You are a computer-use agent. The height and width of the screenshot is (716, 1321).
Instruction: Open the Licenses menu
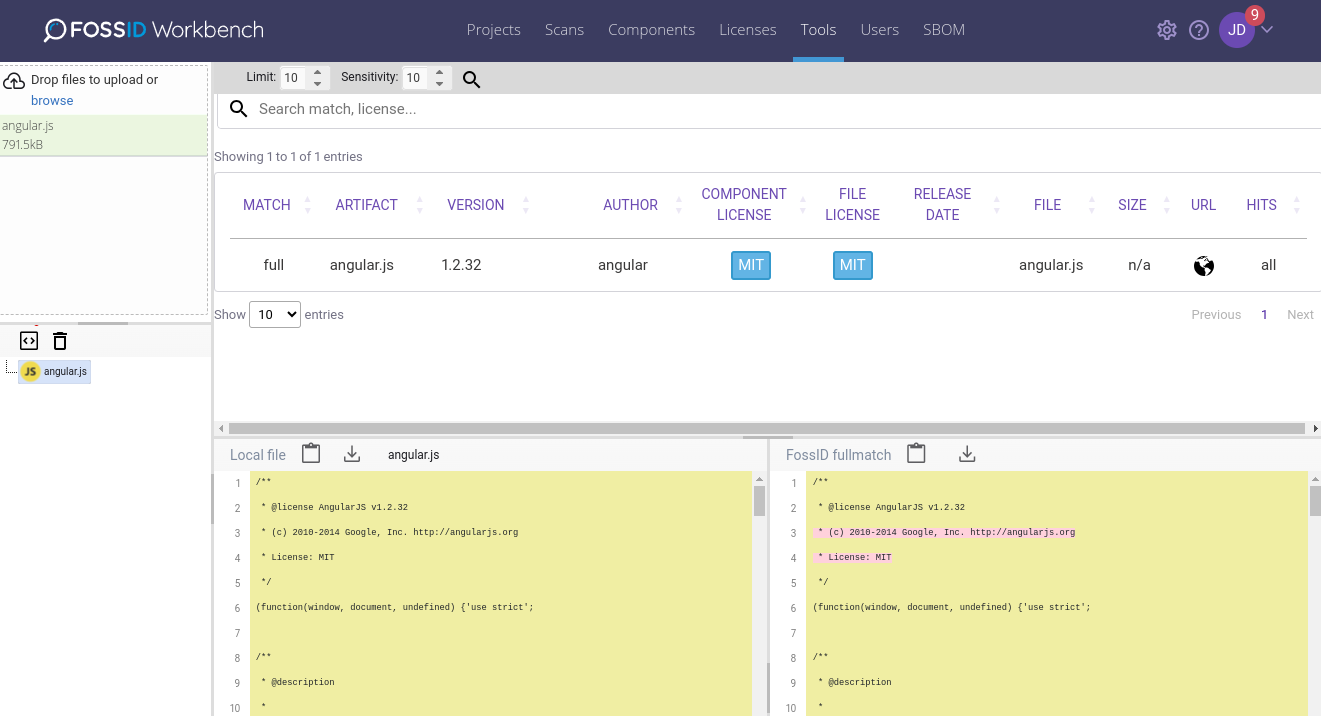point(748,30)
